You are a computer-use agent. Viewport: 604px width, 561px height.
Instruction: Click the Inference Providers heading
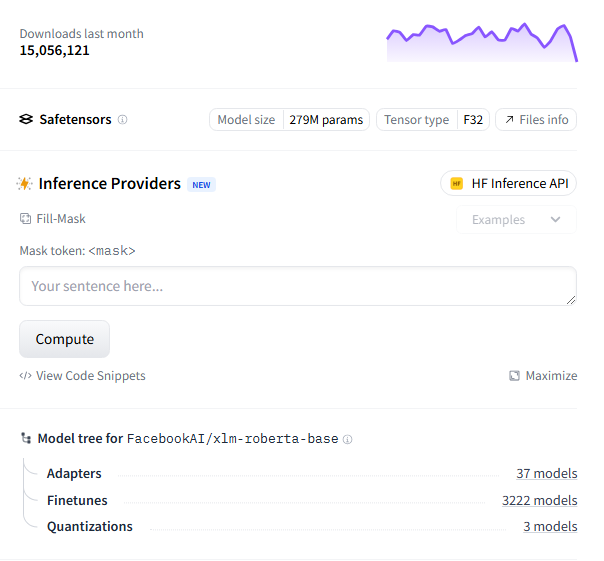coord(109,184)
